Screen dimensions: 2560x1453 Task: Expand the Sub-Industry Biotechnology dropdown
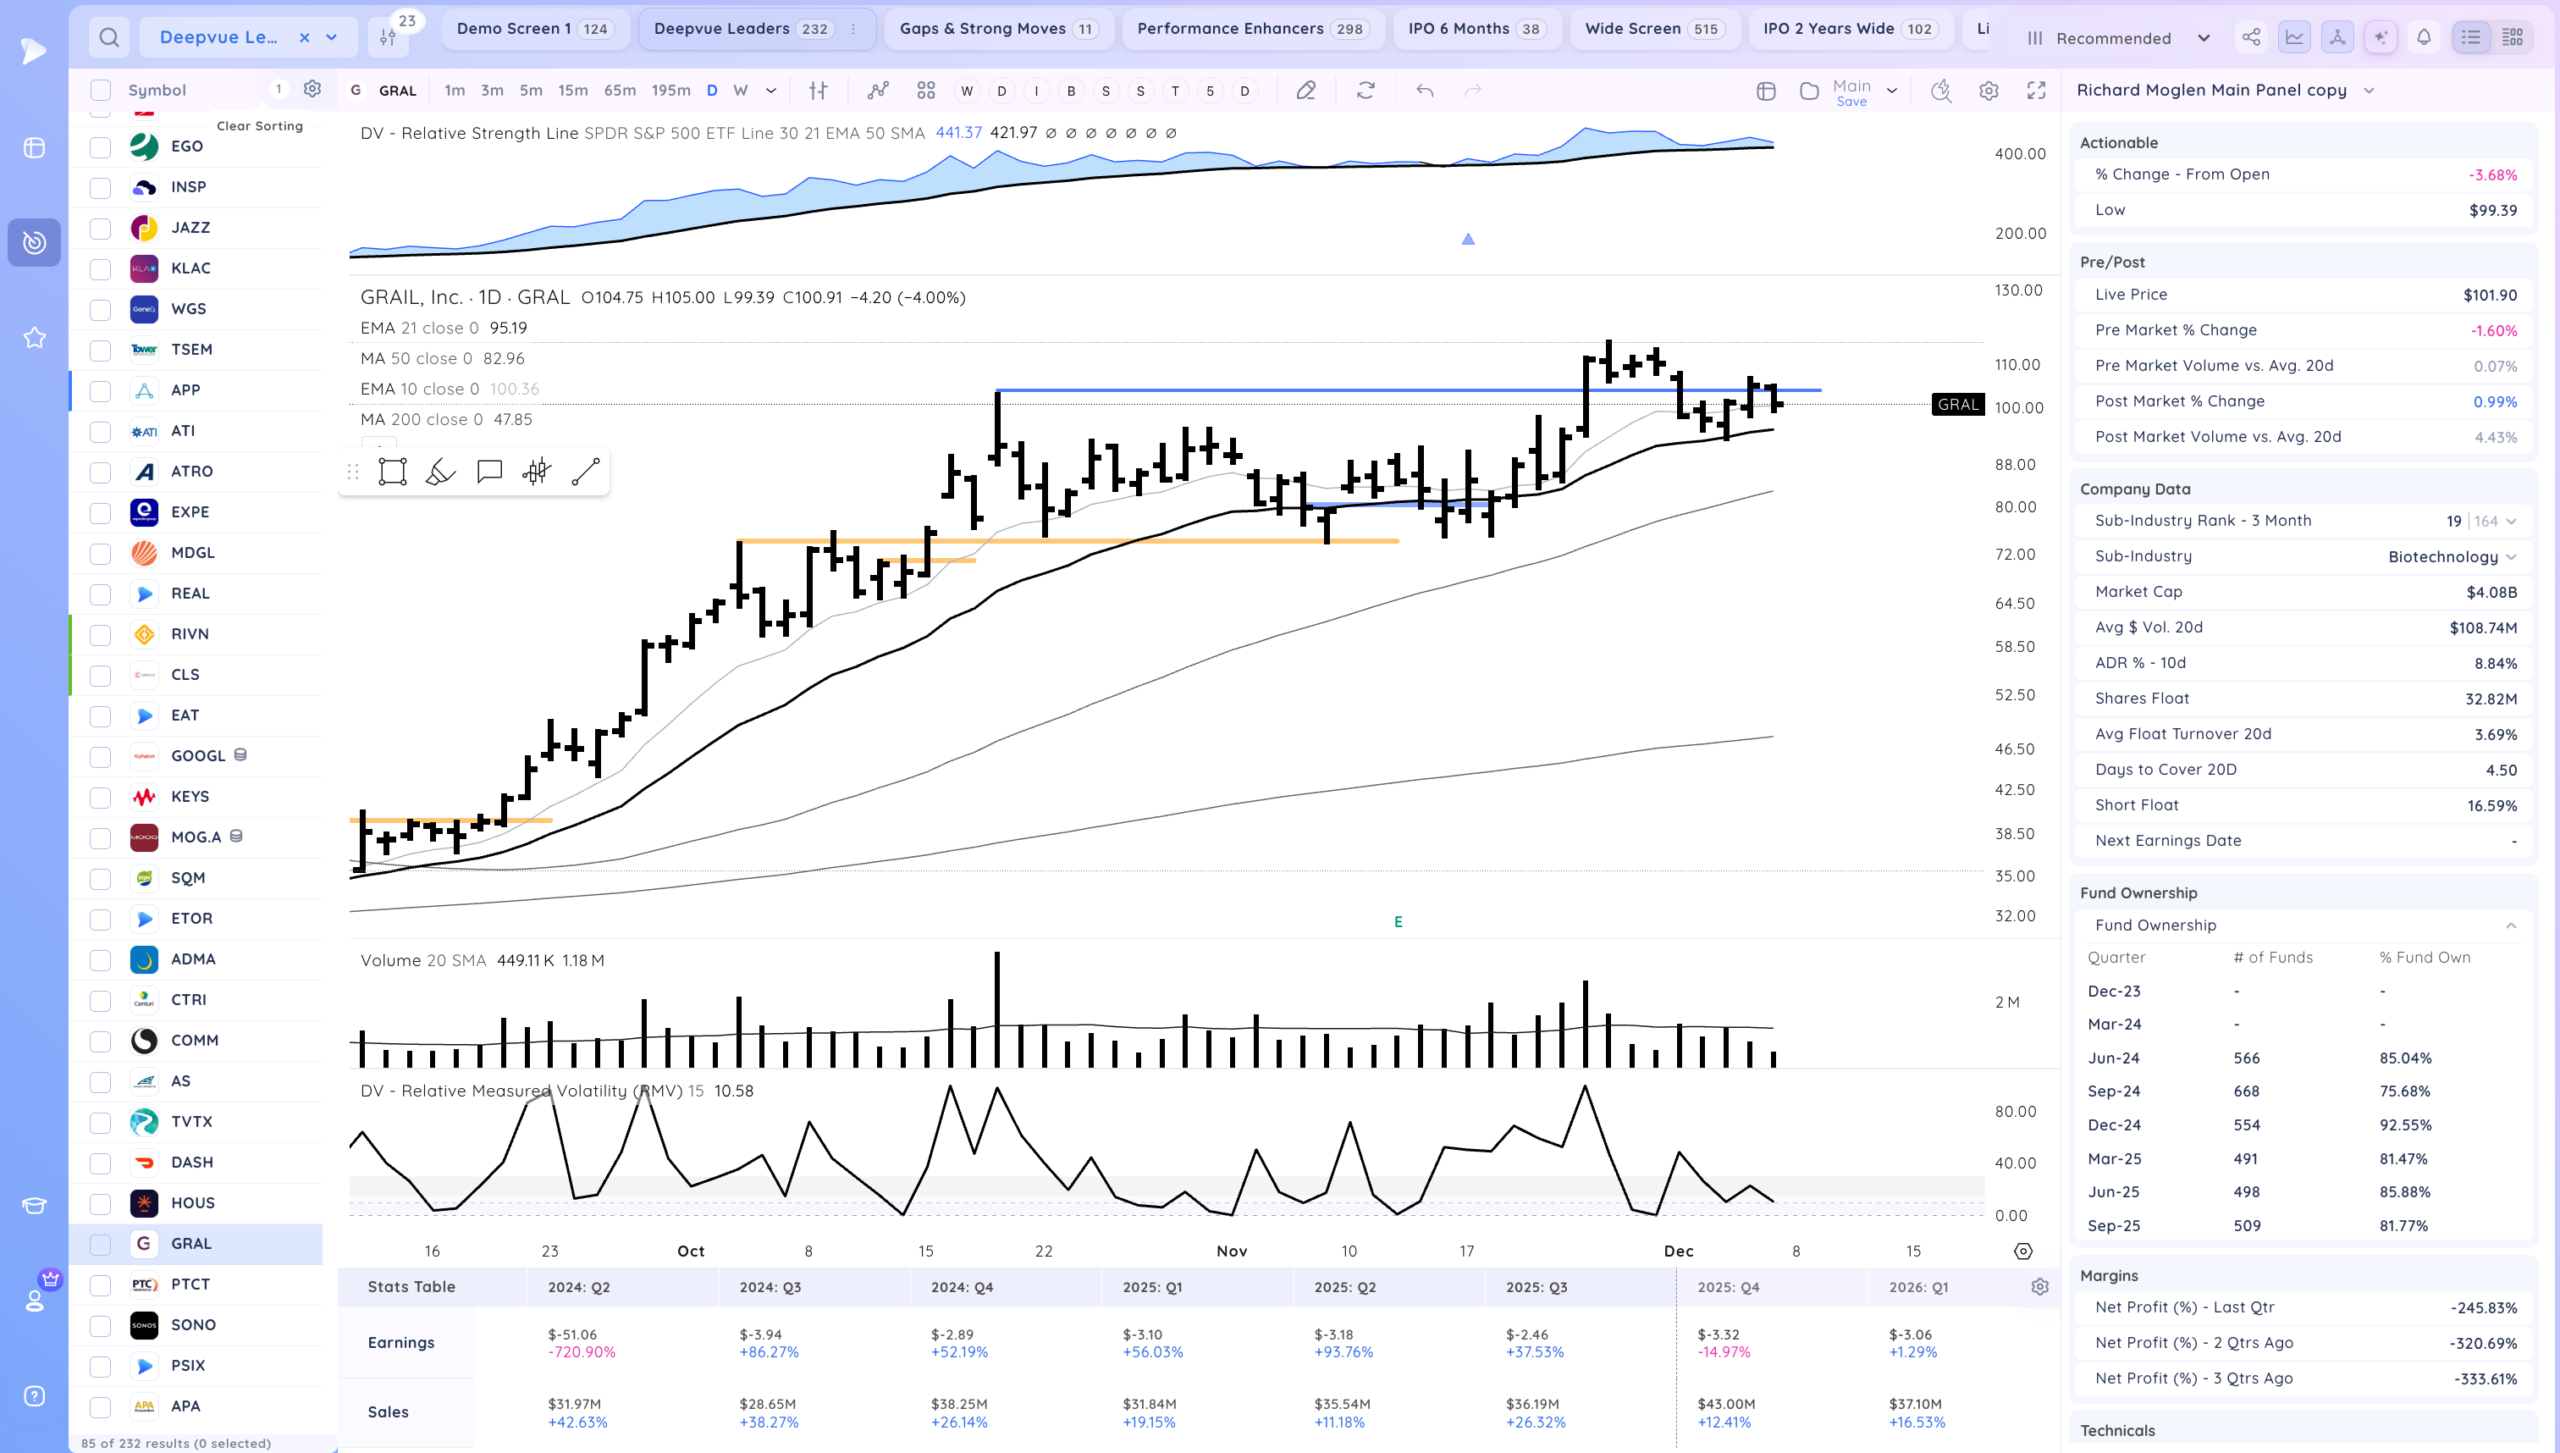[x=2511, y=557]
